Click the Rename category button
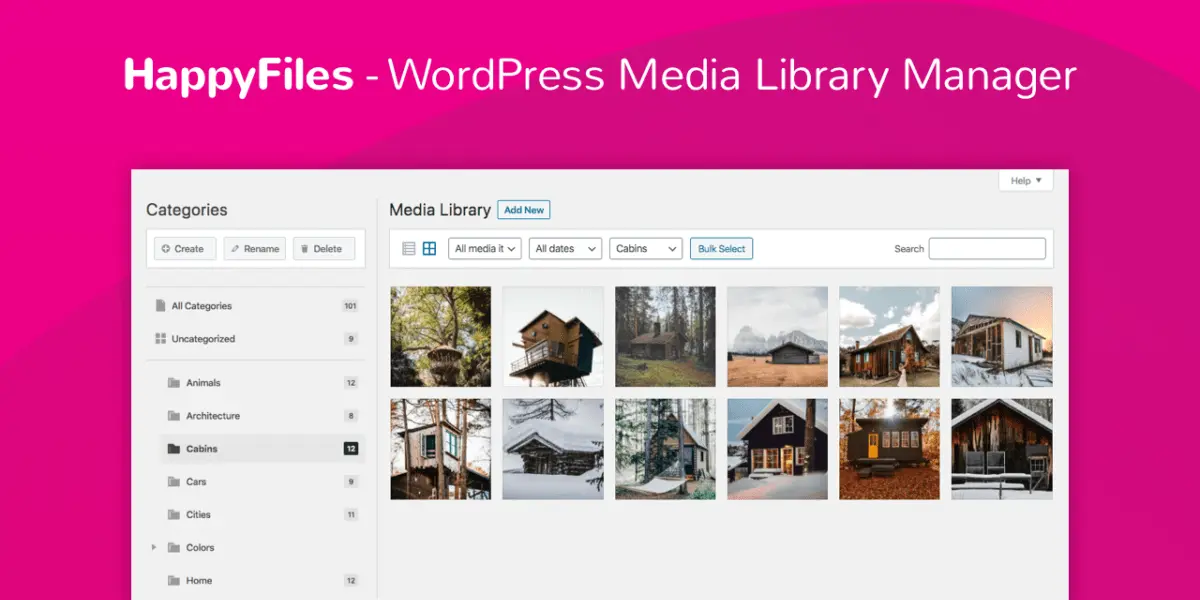 click(x=255, y=249)
